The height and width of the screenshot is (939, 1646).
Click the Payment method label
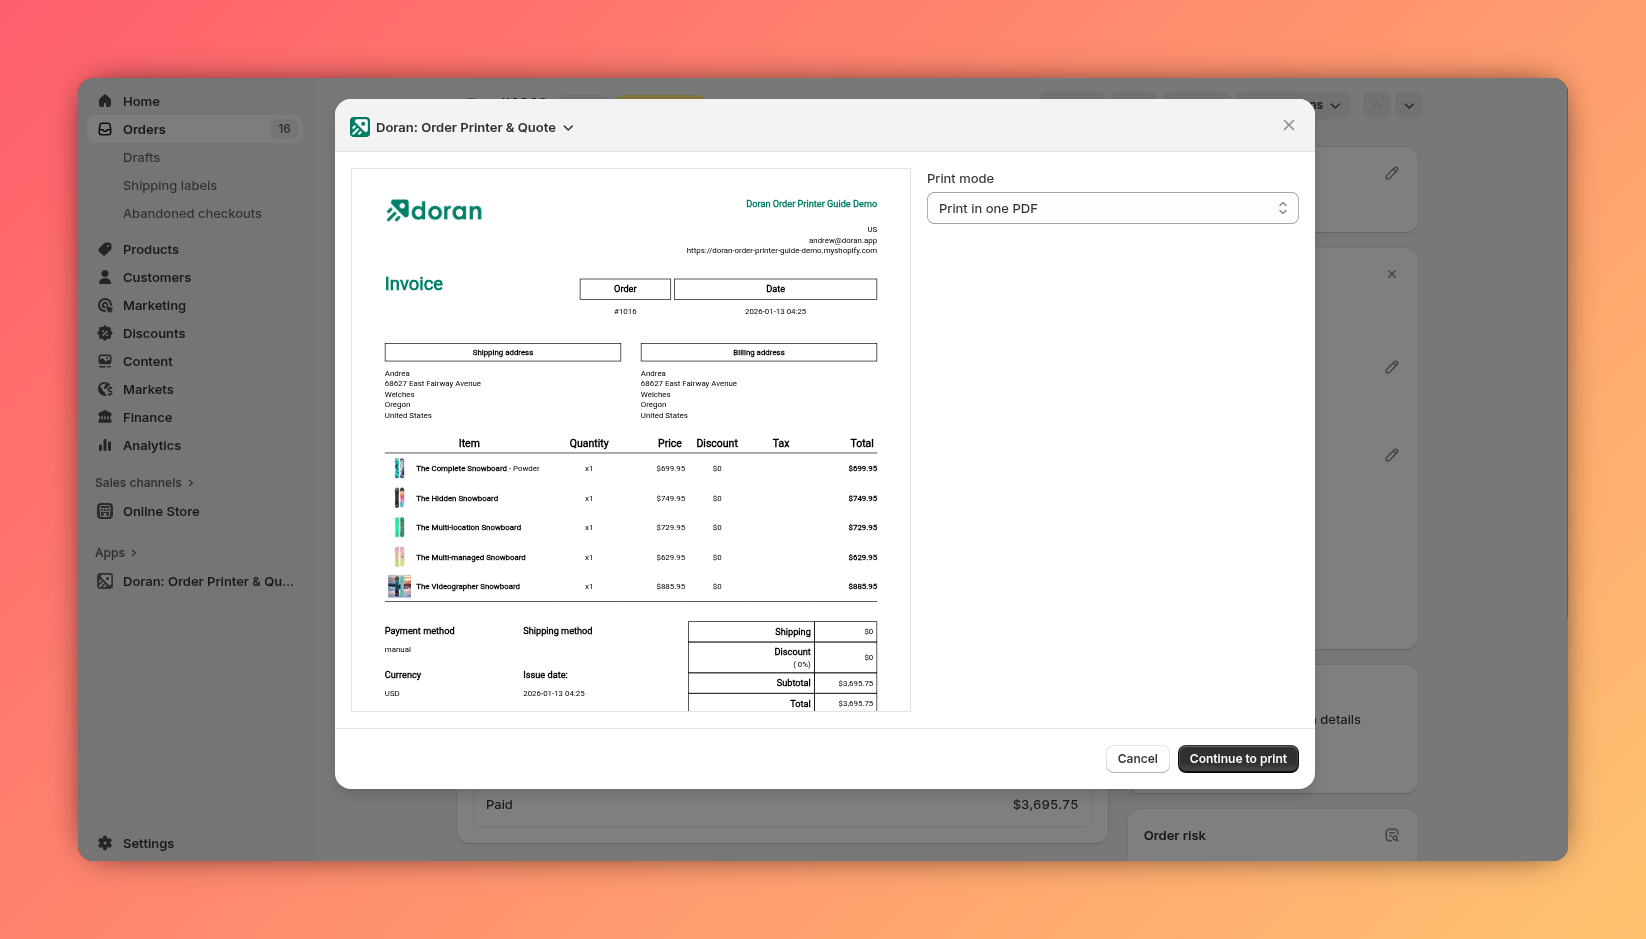(x=420, y=631)
